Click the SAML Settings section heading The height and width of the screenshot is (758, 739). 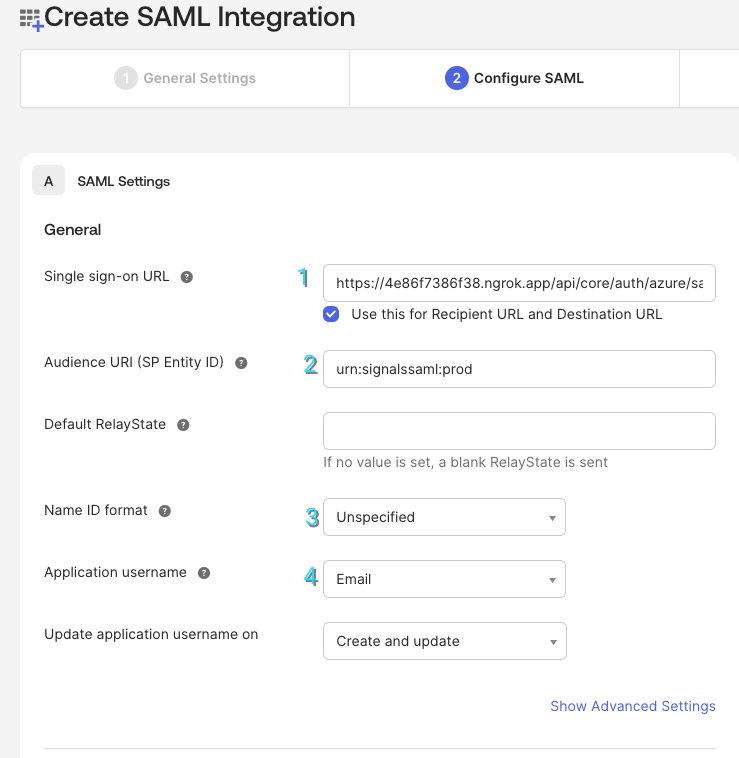click(x=124, y=182)
